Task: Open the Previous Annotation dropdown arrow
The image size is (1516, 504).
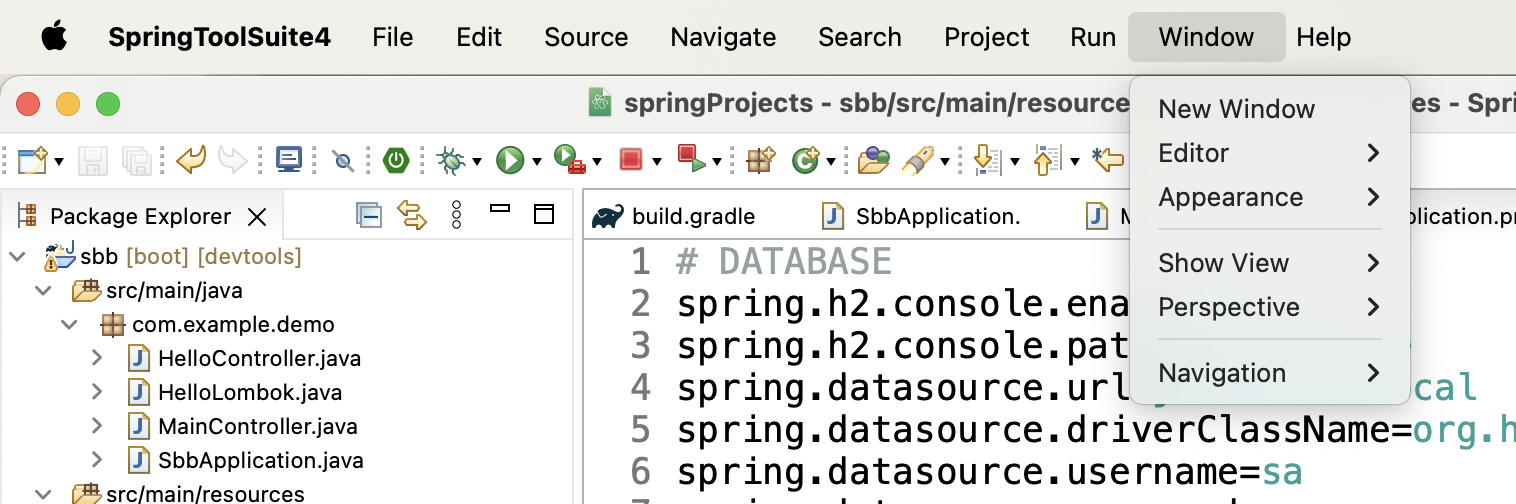Action: pyautogui.click(x=1075, y=162)
